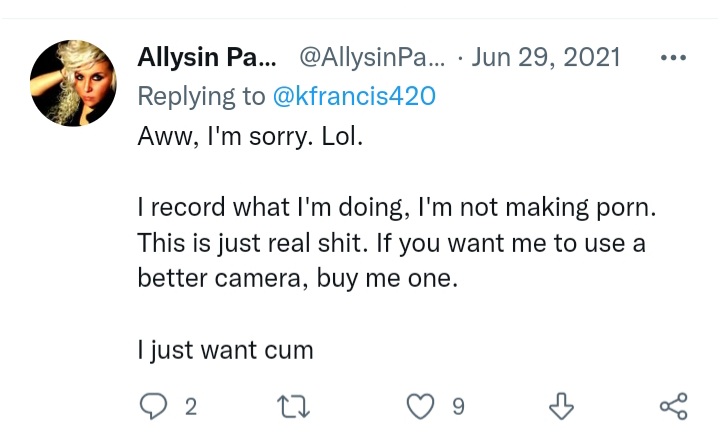Viewport: 720px width, 444px height.
Task: Open the share options icon
Action: tap(674, 406)
